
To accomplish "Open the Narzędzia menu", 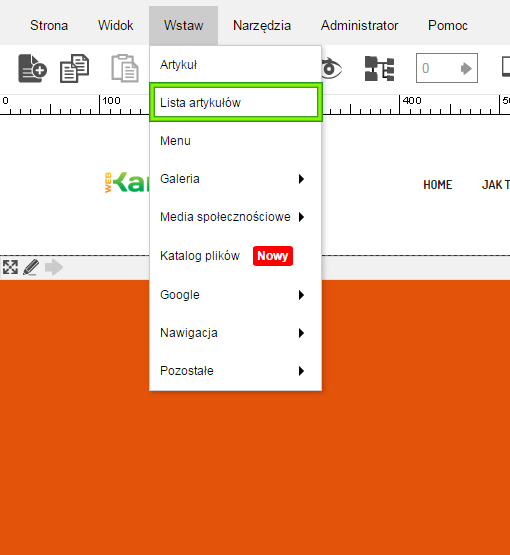I will tap(262, 25).
